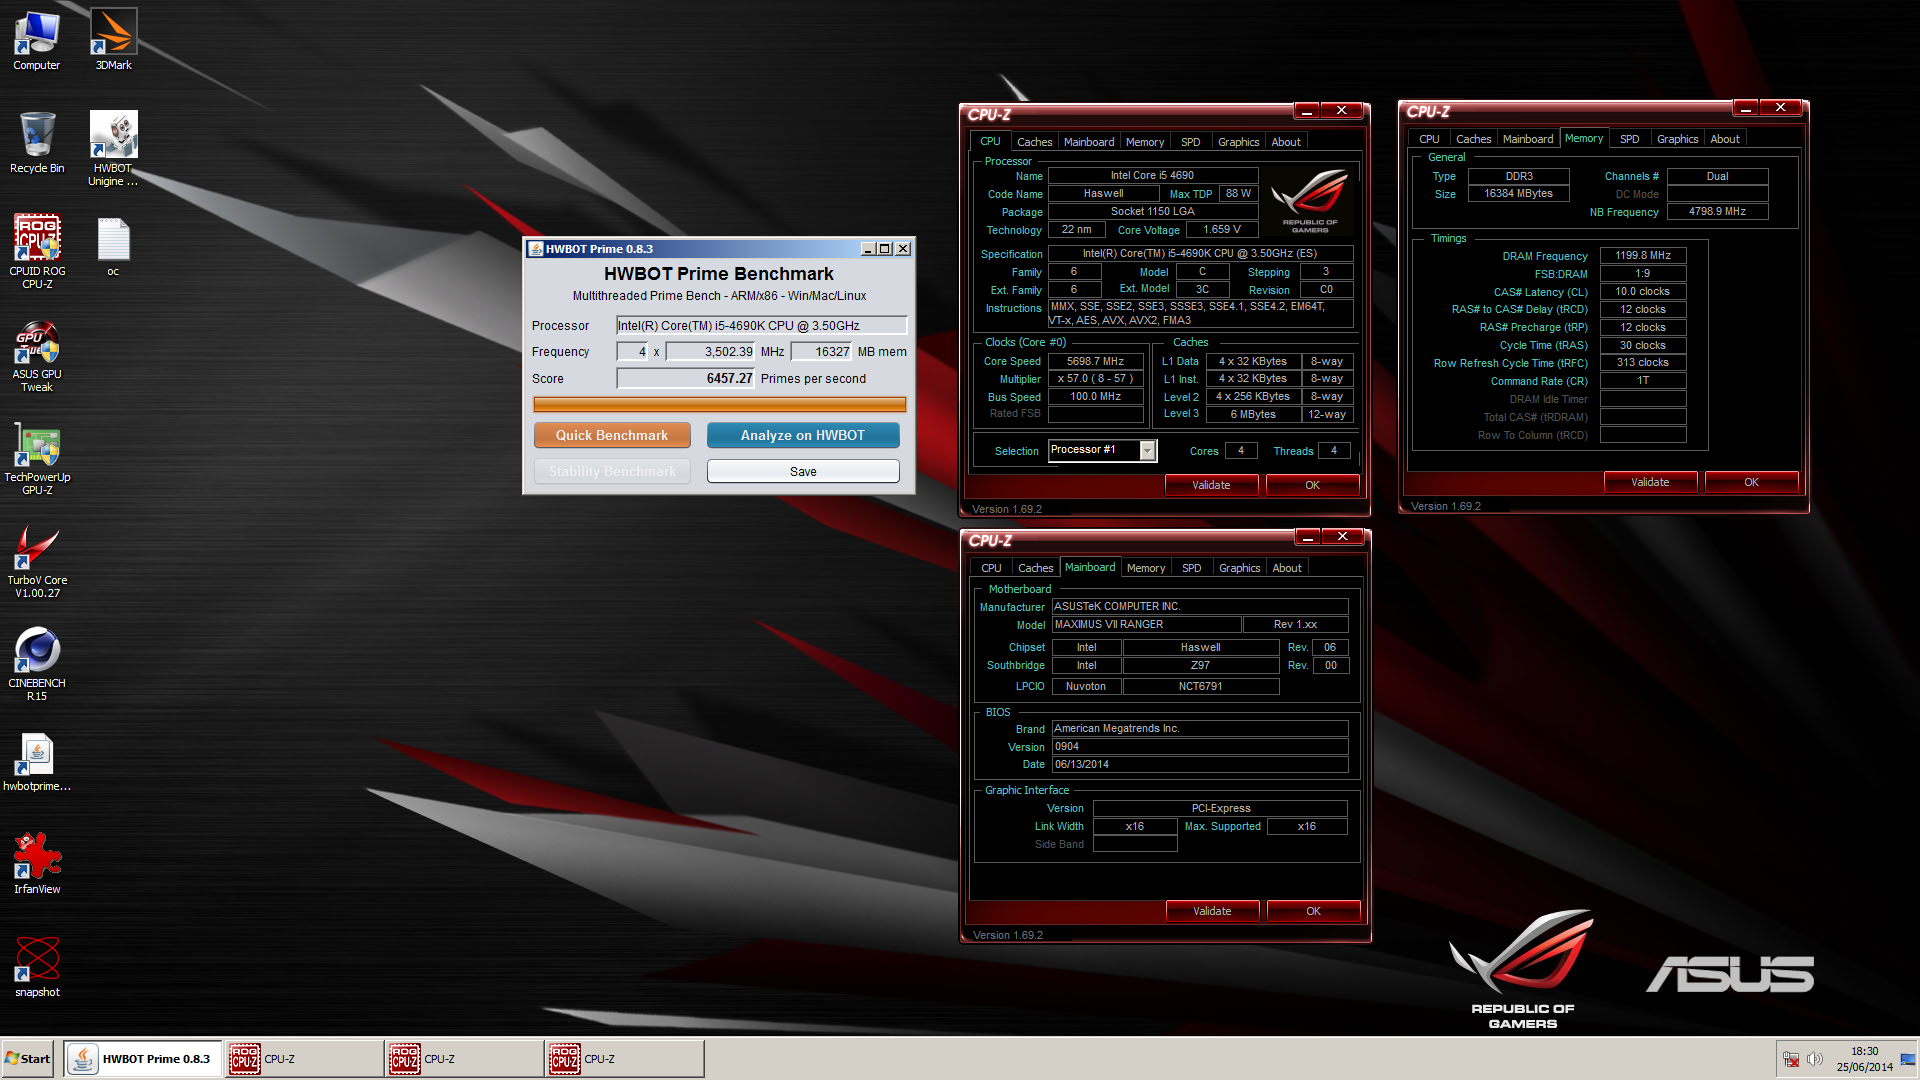
Task: Open the hwbotprime desktop shortcut
Action: coord(37,762)
